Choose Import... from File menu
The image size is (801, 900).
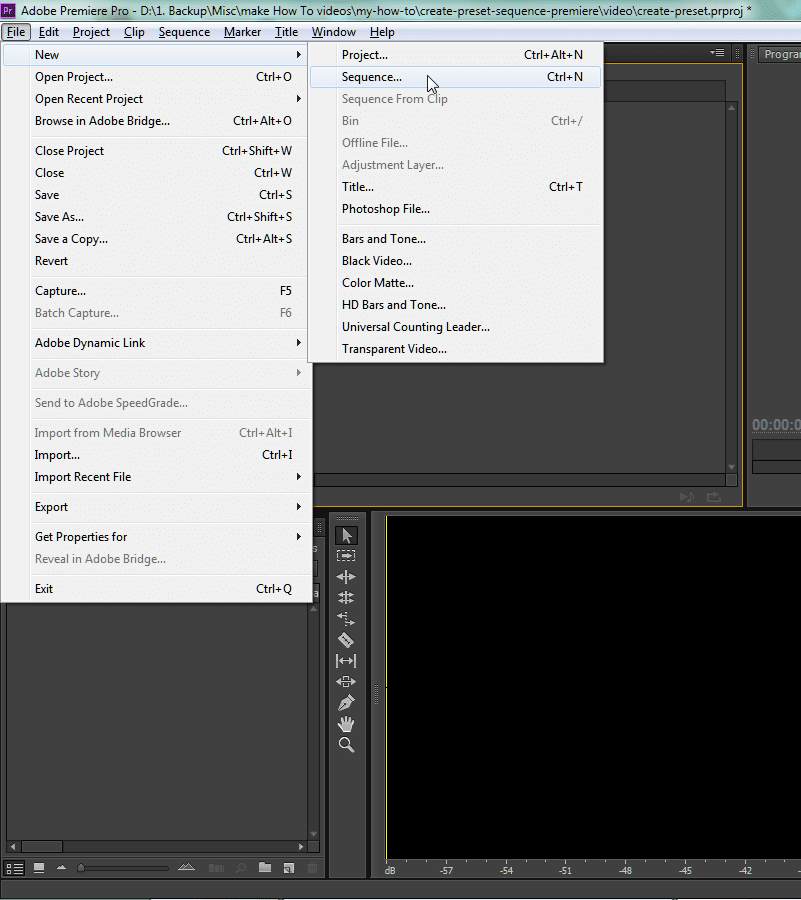(x=155, y=455)
